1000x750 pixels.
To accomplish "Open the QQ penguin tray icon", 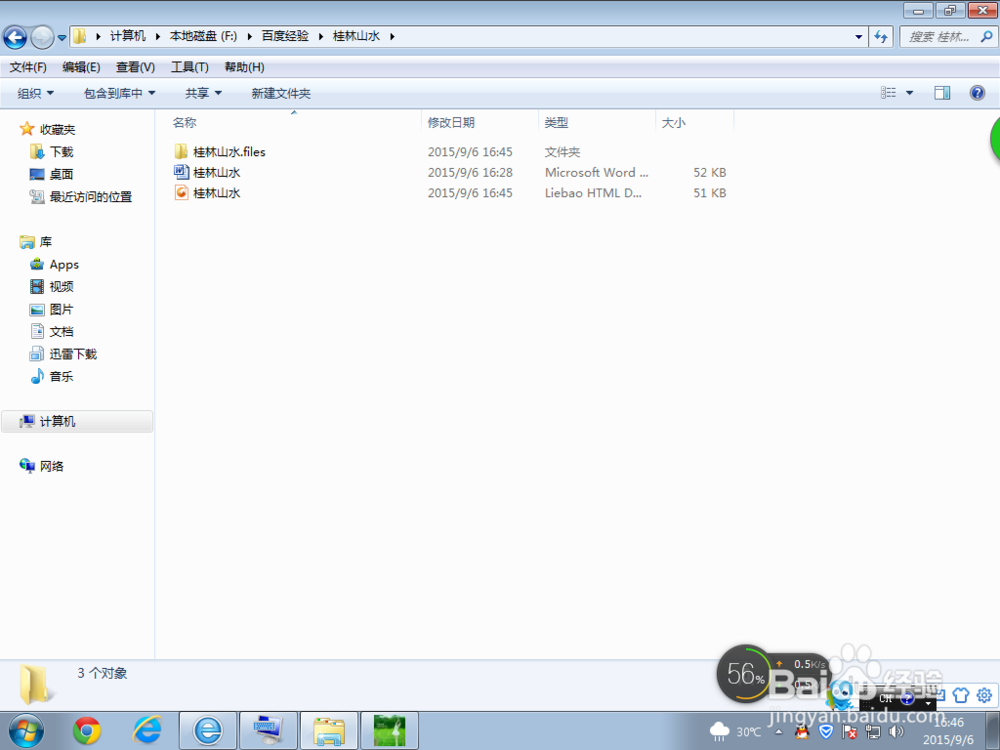I will (x=802, y=732).
